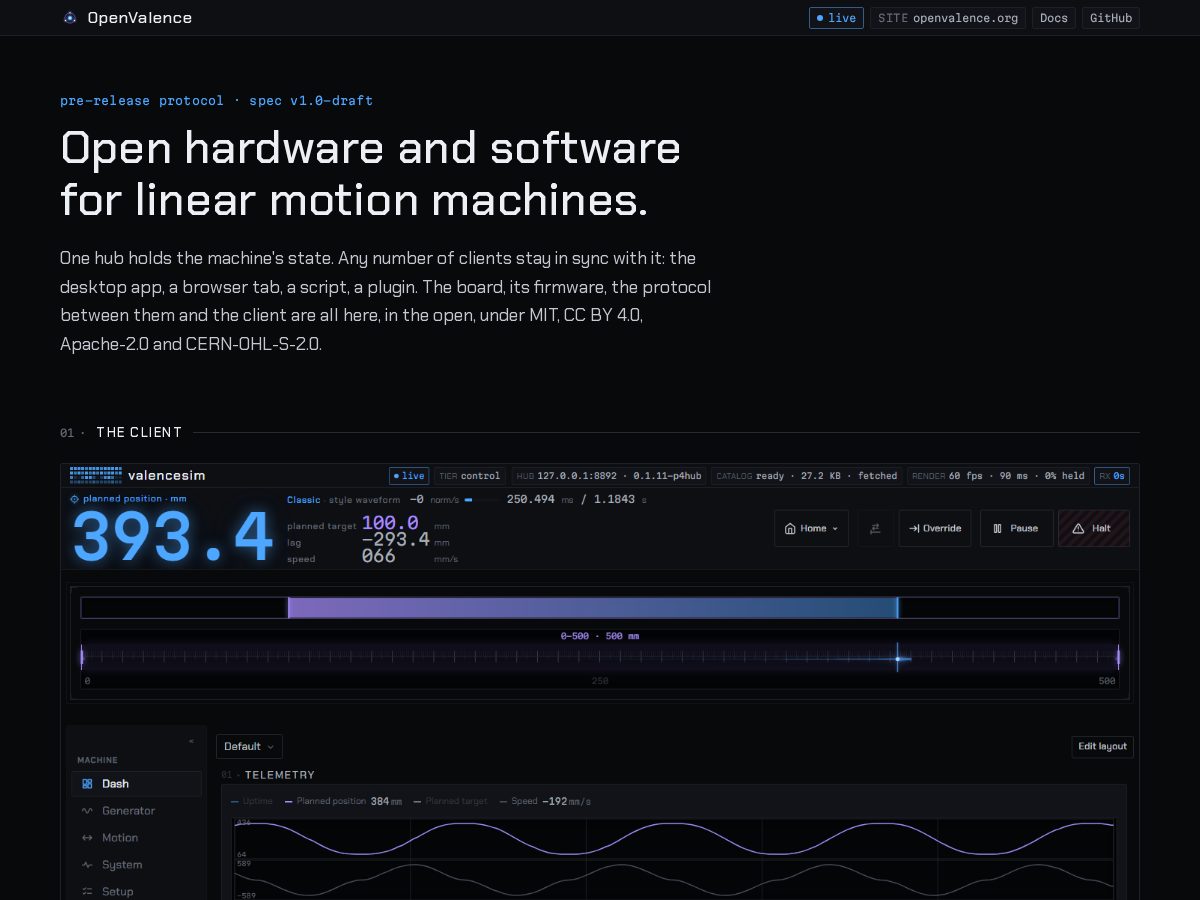Toggle the Planned target telemetry series
The image size is (1200, 900).
450,801
